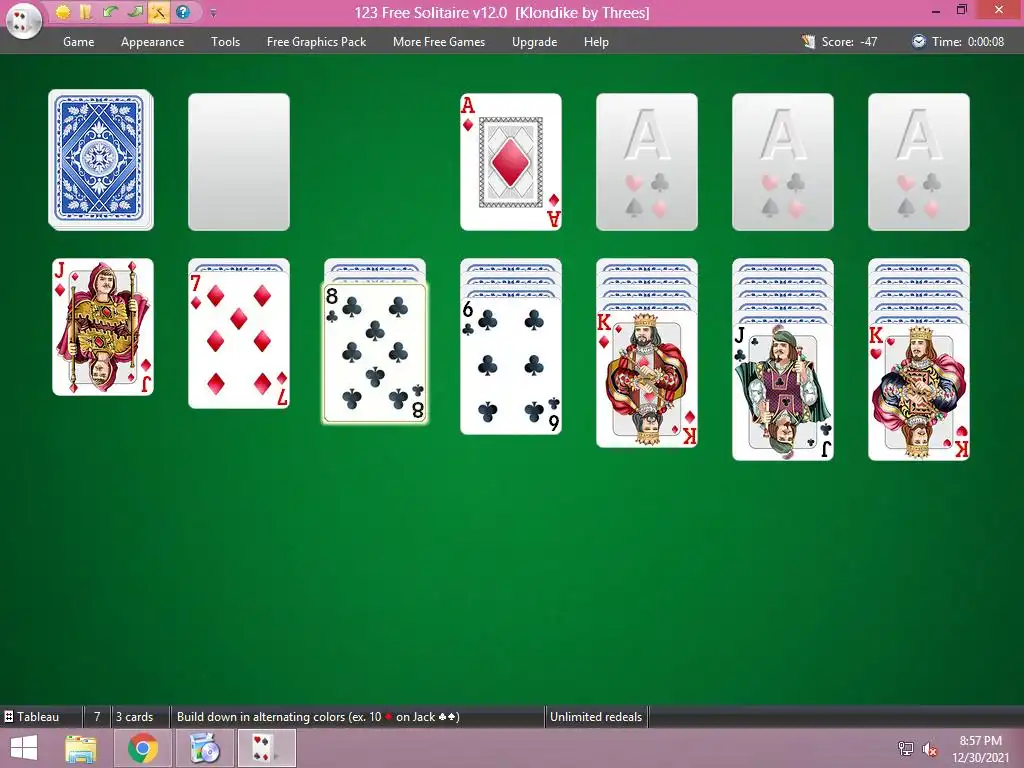Open File Explorer from the taskbar
Screen dimensions: 1024x768
click(x=81, y=748)
